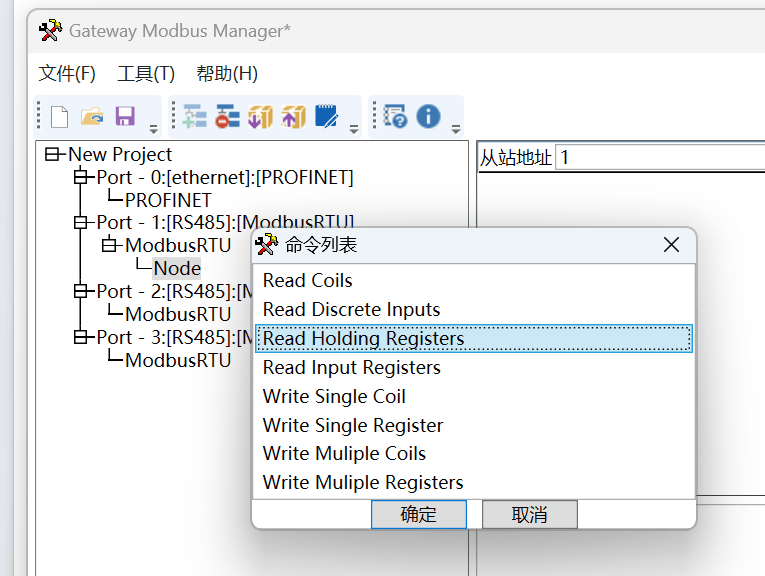Click the upload configuration icon
This screenshot has width=765, height=576.
point(293,117)
